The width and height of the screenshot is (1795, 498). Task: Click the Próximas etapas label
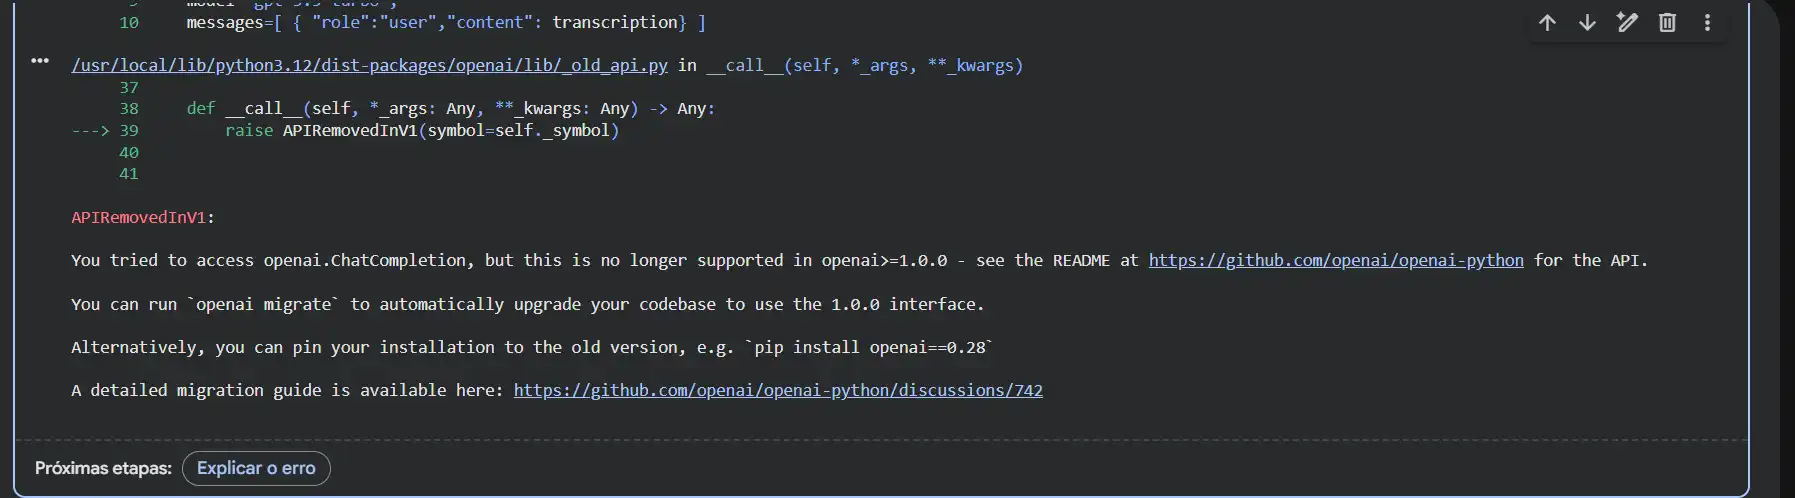coord(103,468)
